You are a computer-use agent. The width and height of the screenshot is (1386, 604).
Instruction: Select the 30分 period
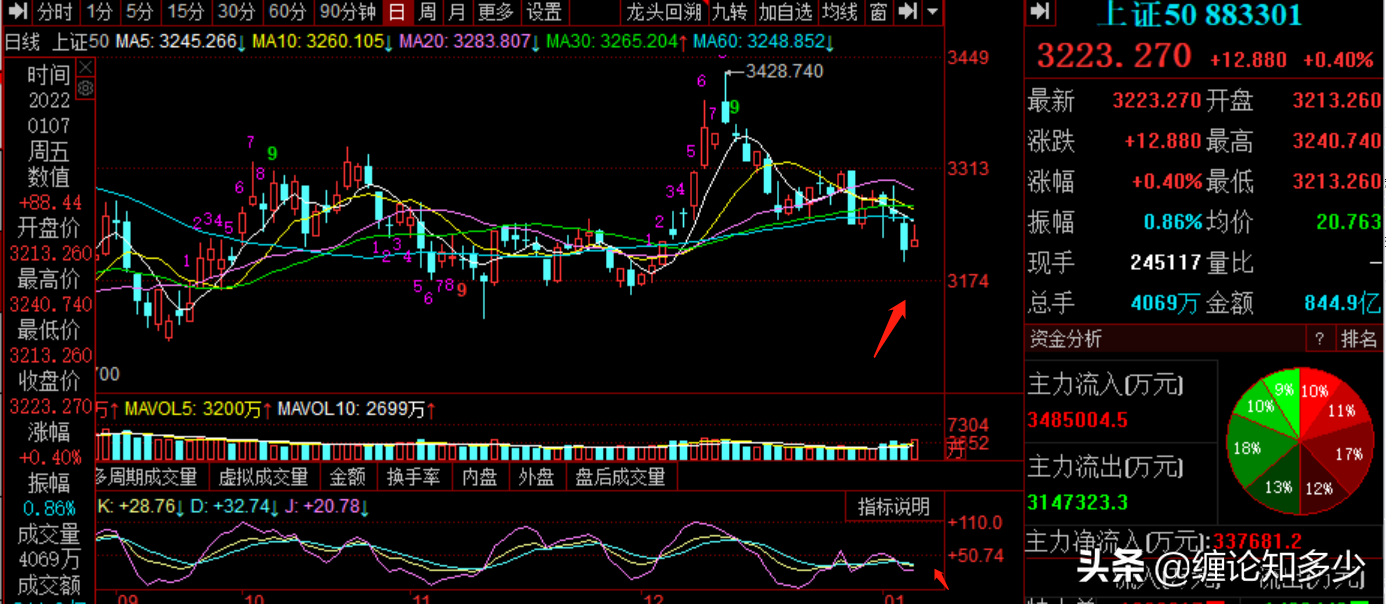pos(237,12)
